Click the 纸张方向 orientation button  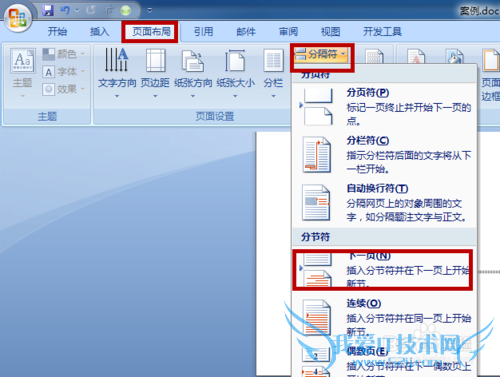click(x=193, y=73)
